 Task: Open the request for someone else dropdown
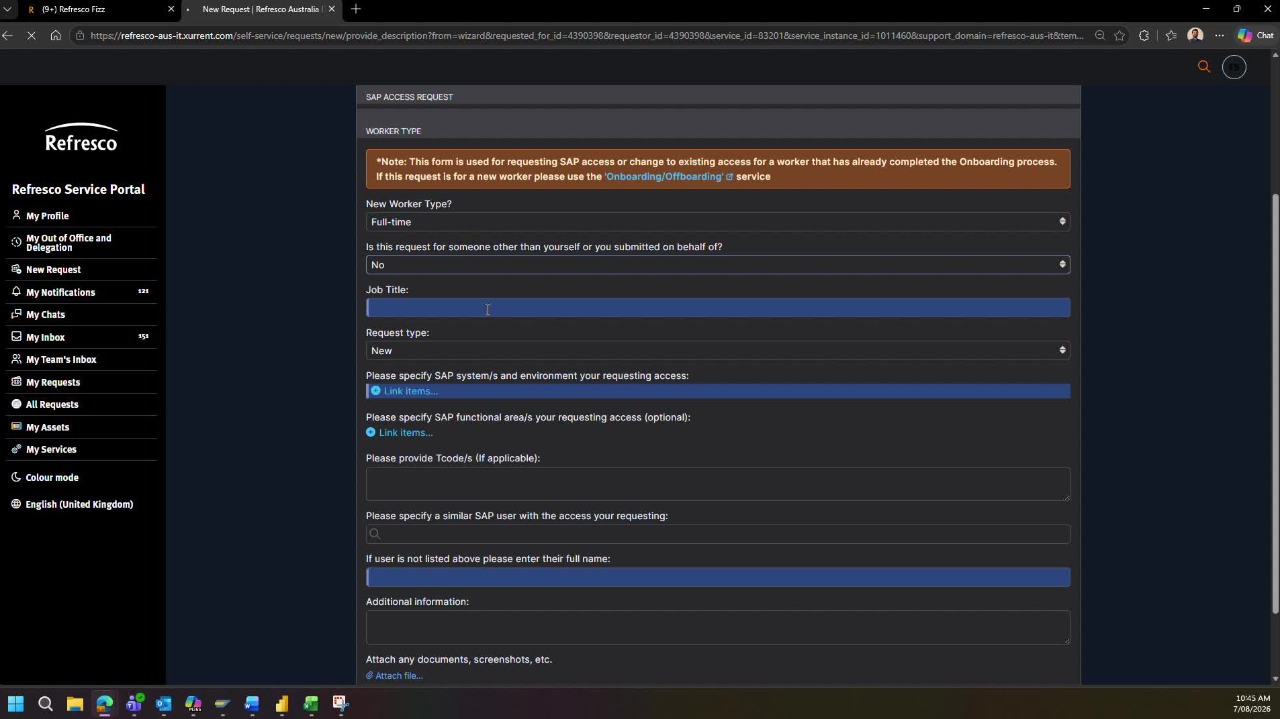point(718,265)
